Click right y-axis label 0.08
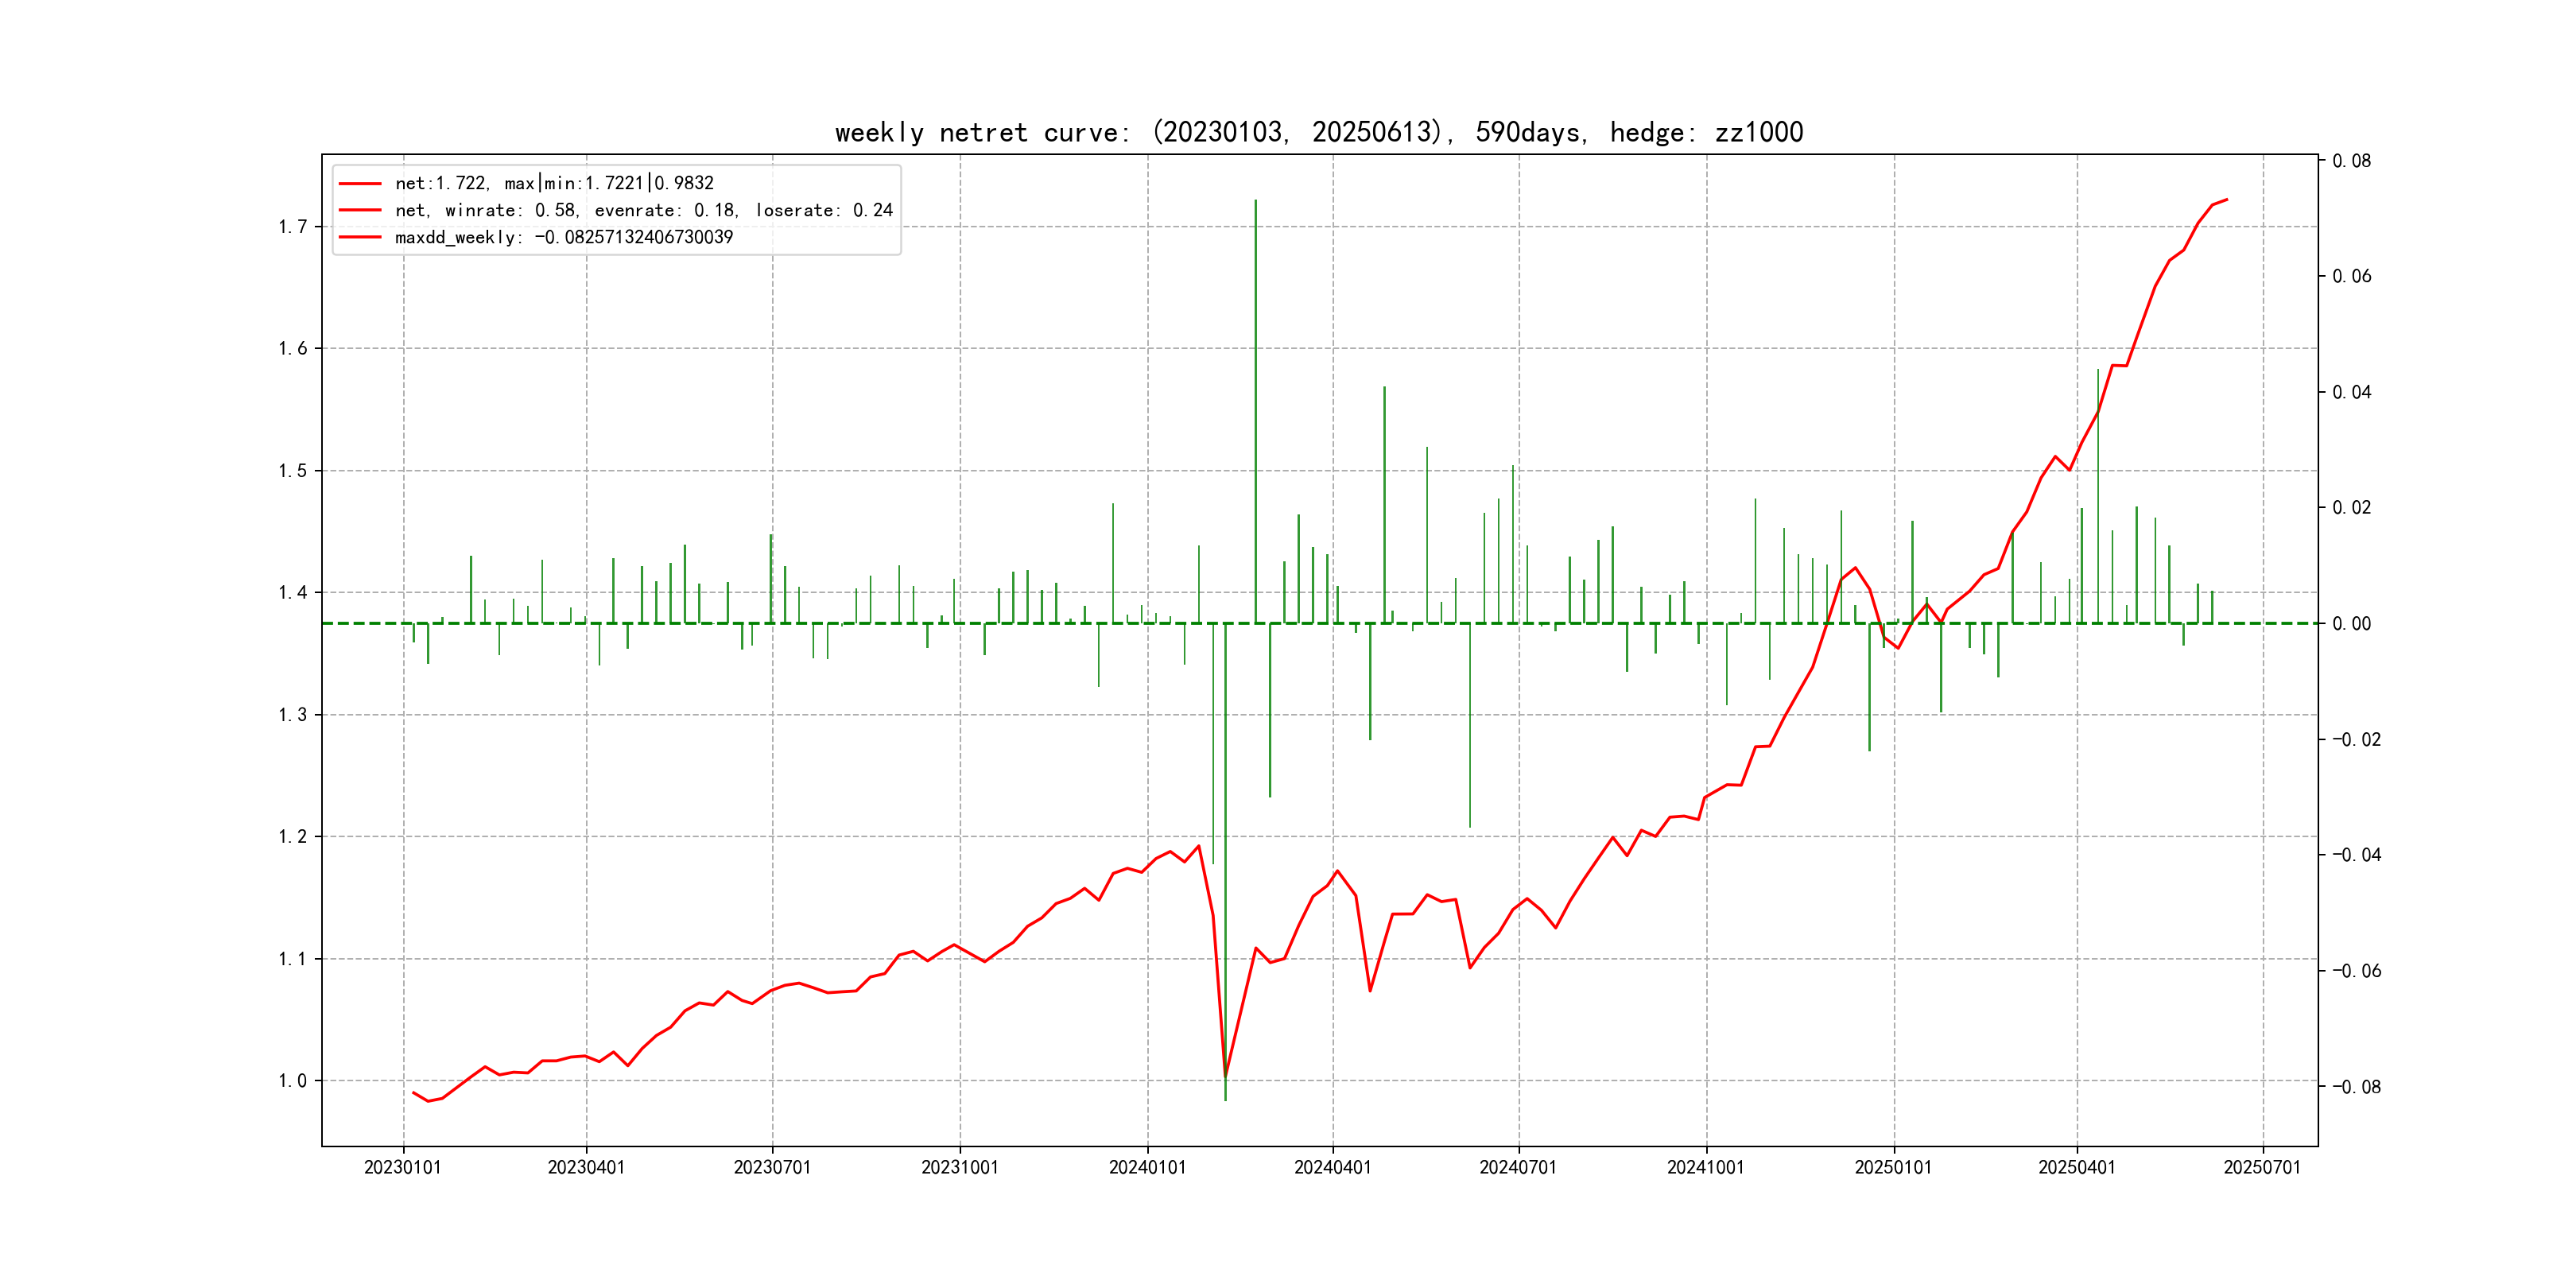Viewport: 2576px width, 1288px height. 2351,161
